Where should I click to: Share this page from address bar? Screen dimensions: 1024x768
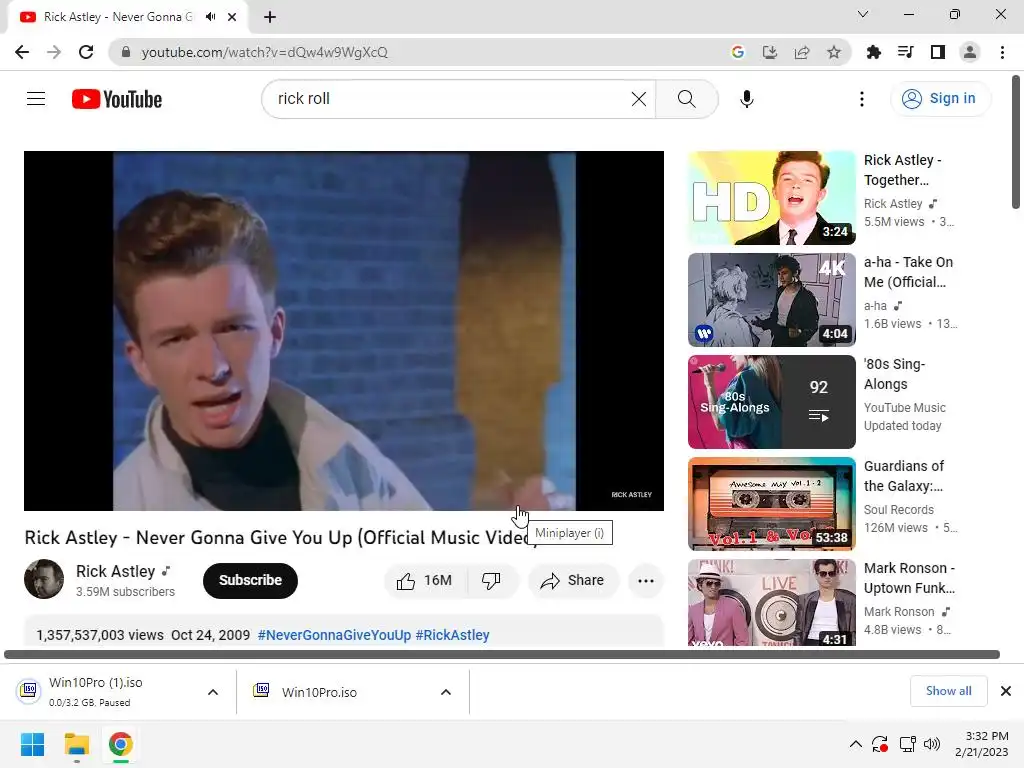coord(802,52)
